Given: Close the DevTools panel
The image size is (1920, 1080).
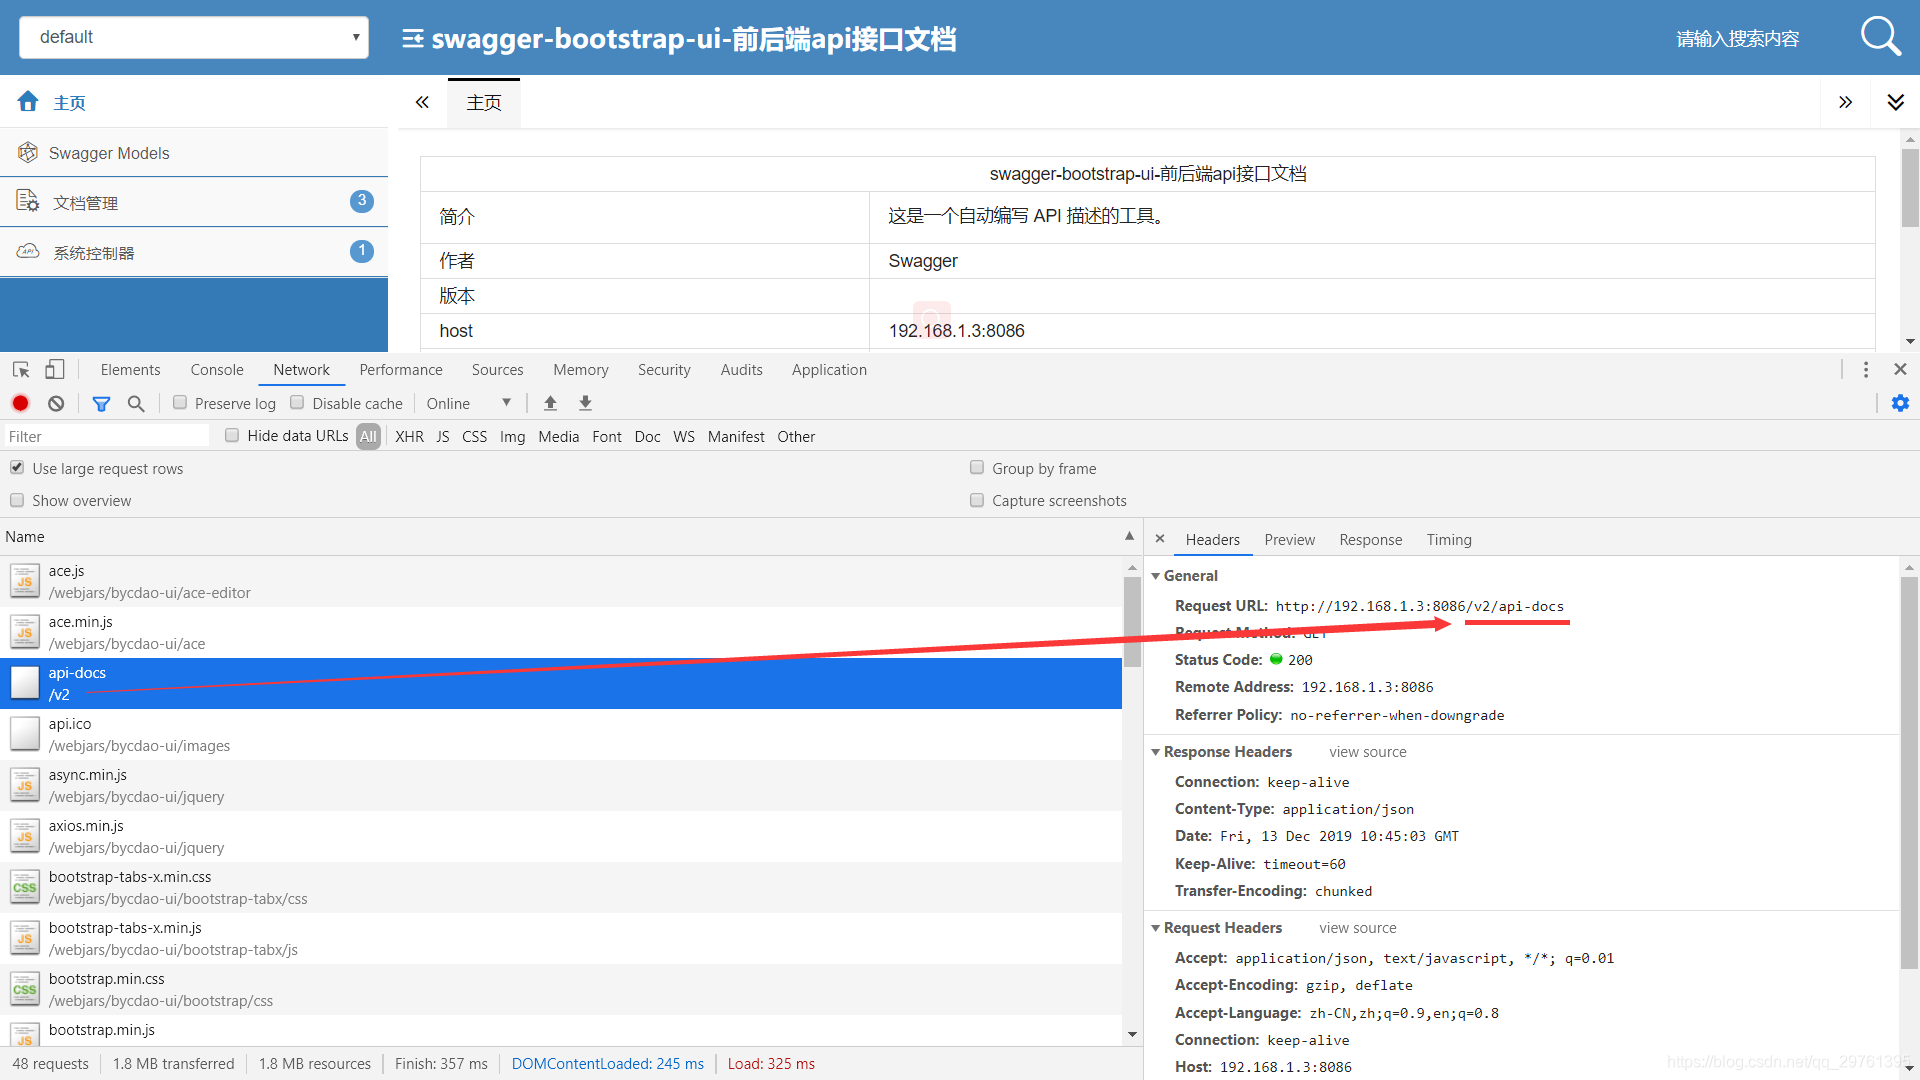Looking at the screenshot, I should point(1900,369).
